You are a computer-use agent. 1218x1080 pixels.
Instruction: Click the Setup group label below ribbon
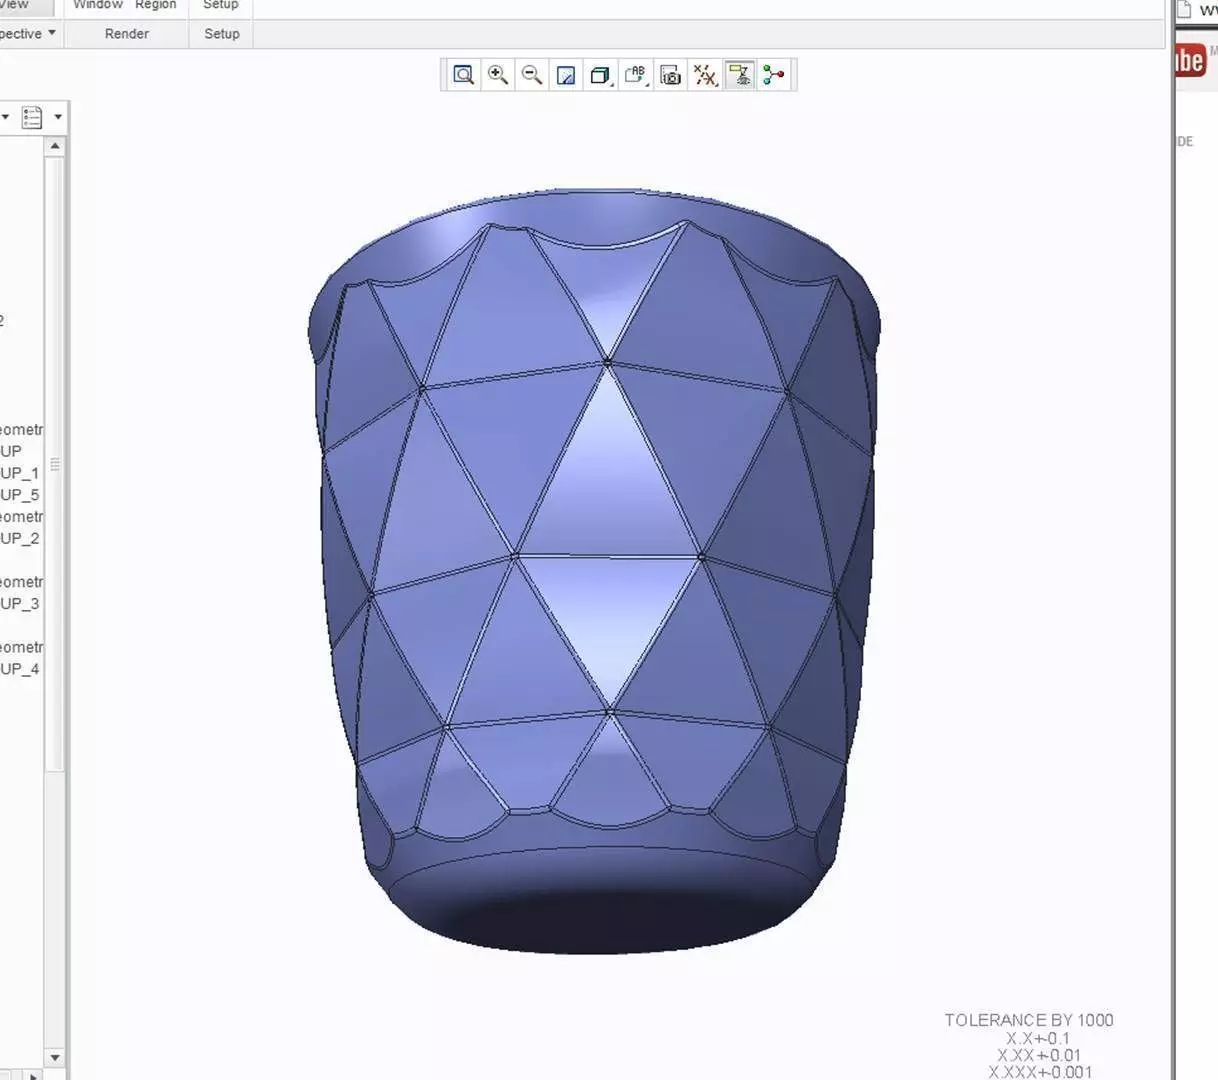click(222, 33)
